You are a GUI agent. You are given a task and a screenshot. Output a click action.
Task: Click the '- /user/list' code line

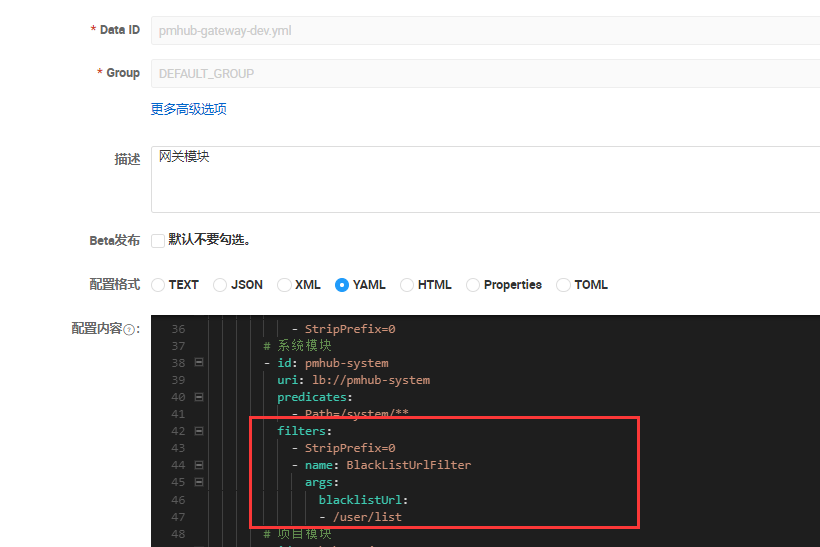tap(361, 517)
